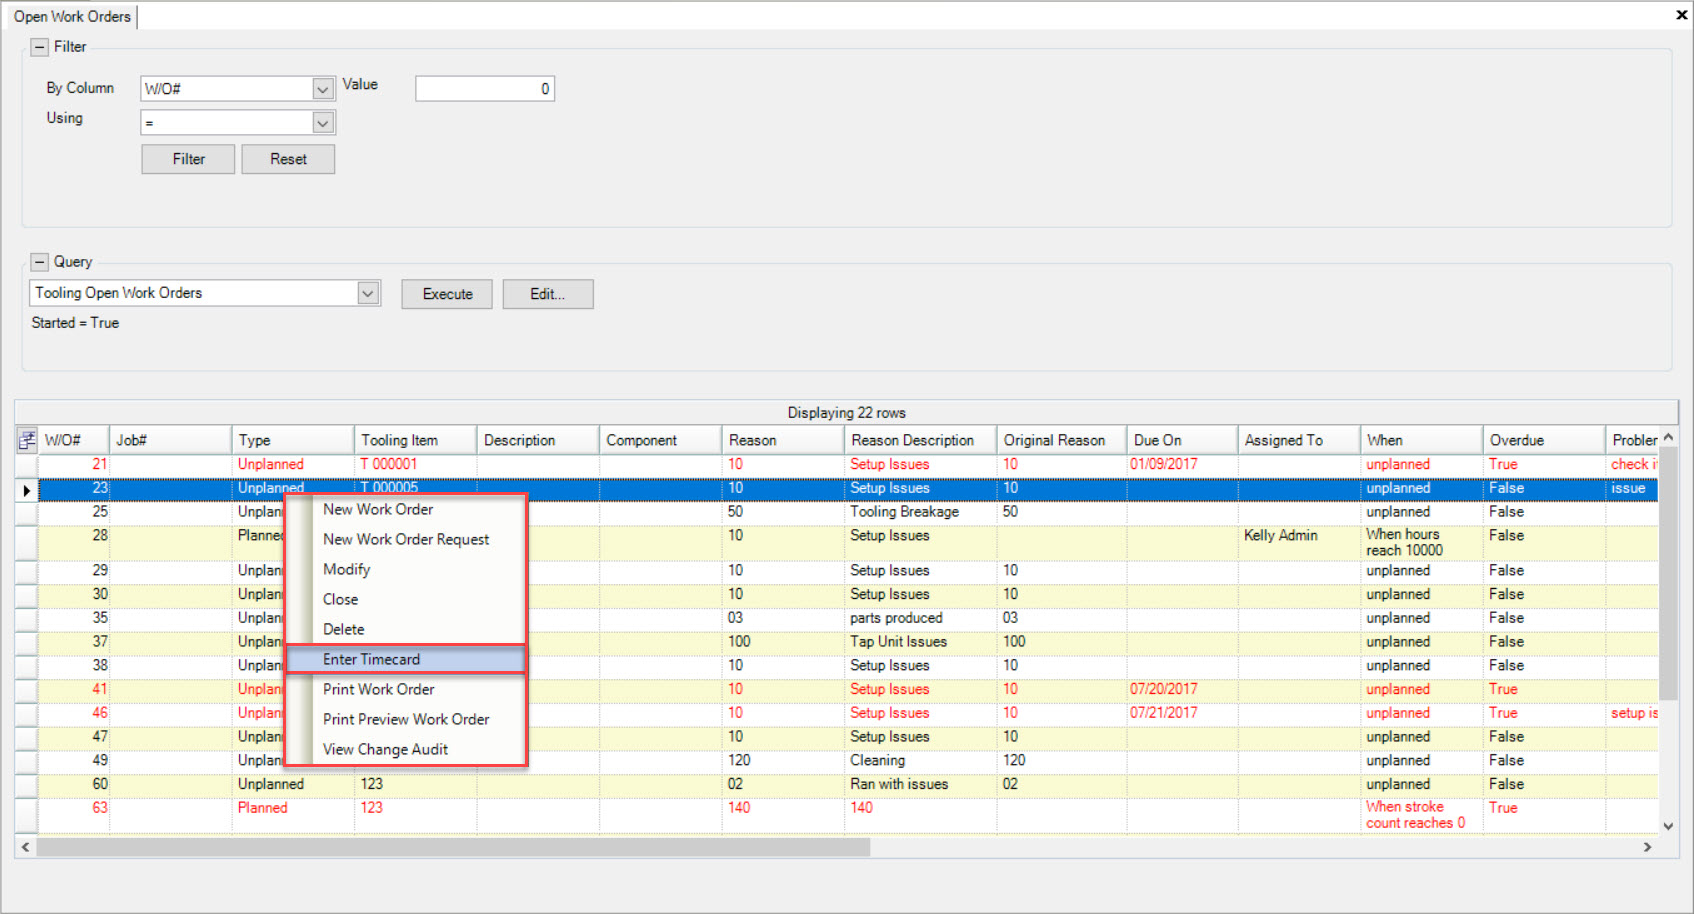Select work order number 60 cell
Viewport: 1694px width, 914px height.
click(x=73, y=784)
